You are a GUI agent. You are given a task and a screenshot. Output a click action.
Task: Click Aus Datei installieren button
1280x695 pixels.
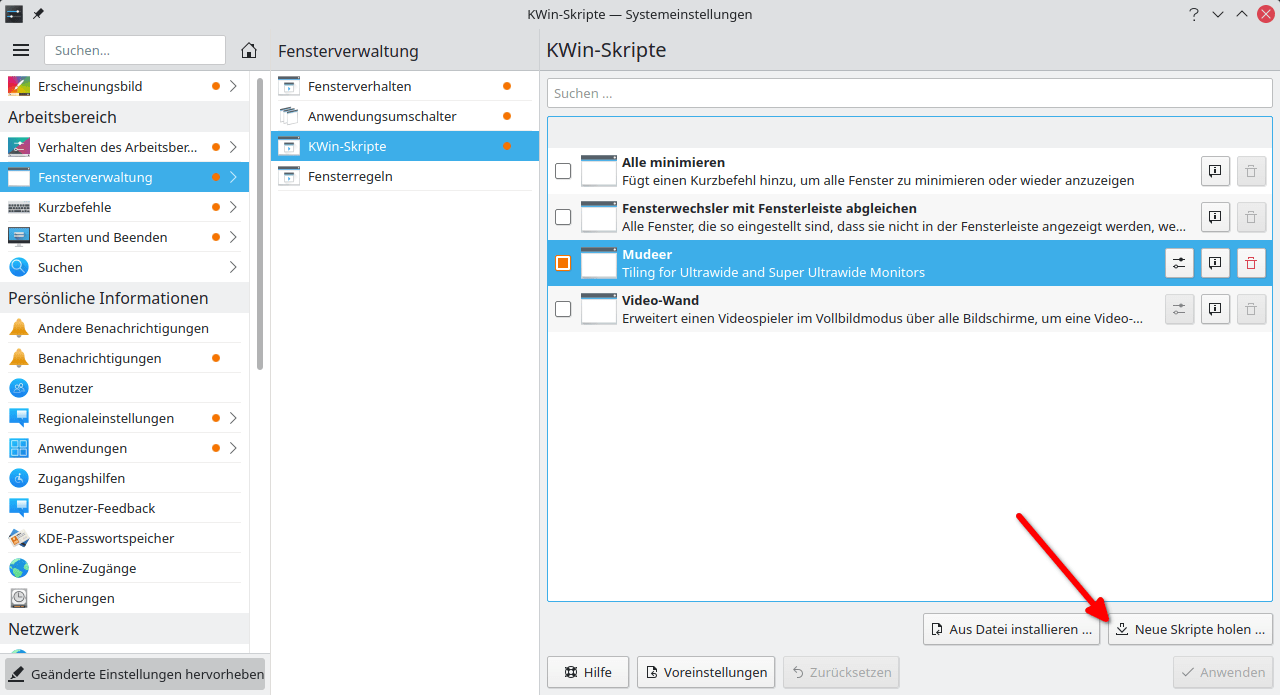[x=1011, y=629]
